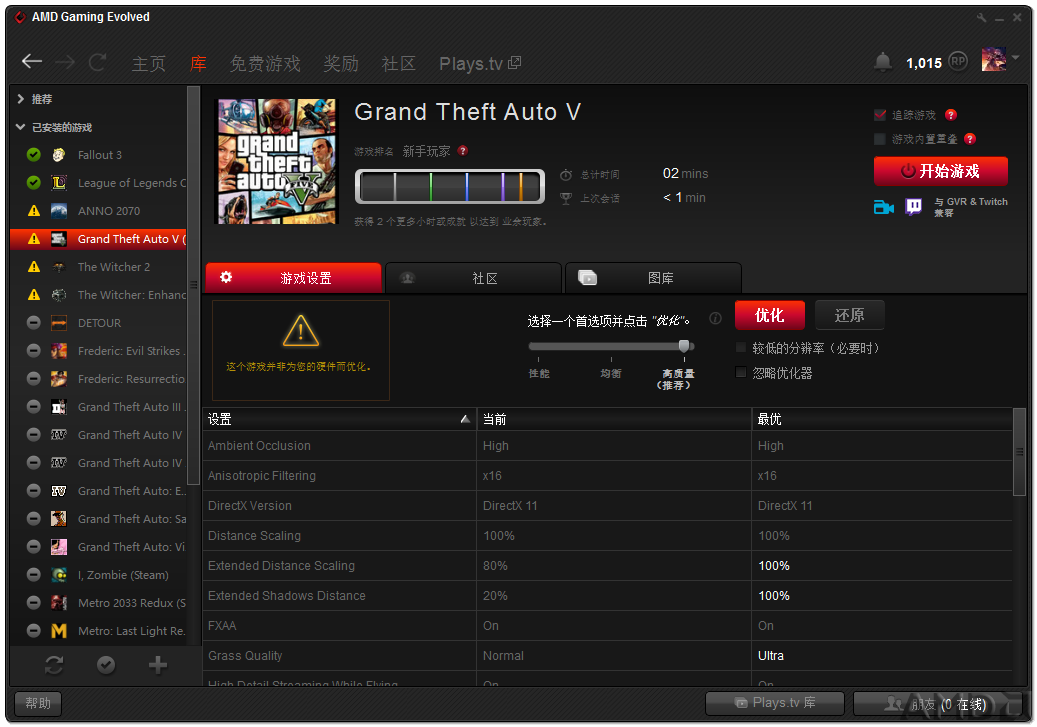The height and width of the screenshot is (727, 1037).
Task: Open the 奖励 tab
Action: (x=341, y=64)
